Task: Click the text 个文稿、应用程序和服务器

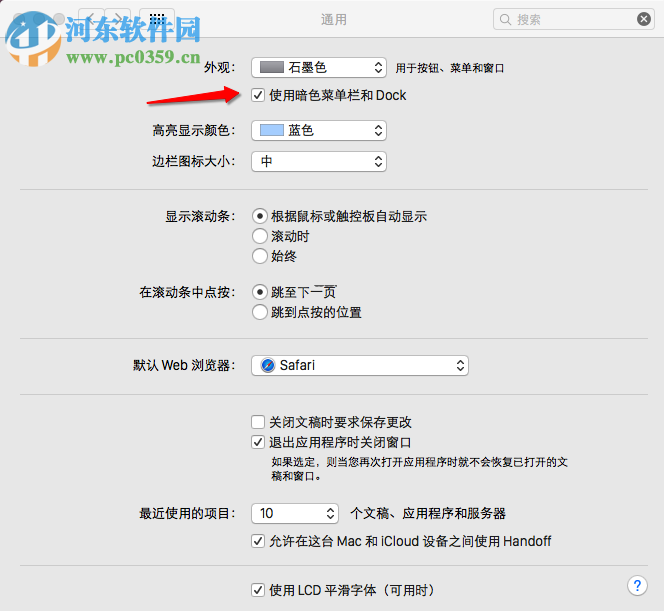Action: click(x=428, y=514)
